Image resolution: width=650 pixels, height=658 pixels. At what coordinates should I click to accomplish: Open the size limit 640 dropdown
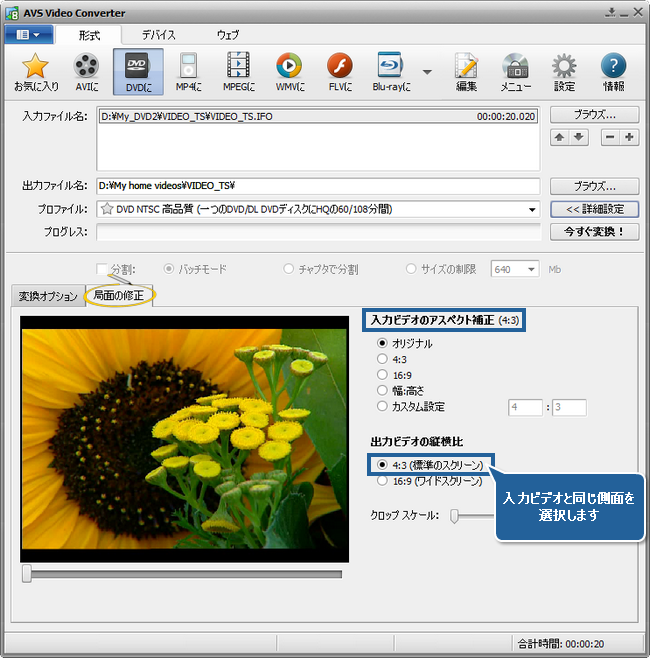pos(530,269)
